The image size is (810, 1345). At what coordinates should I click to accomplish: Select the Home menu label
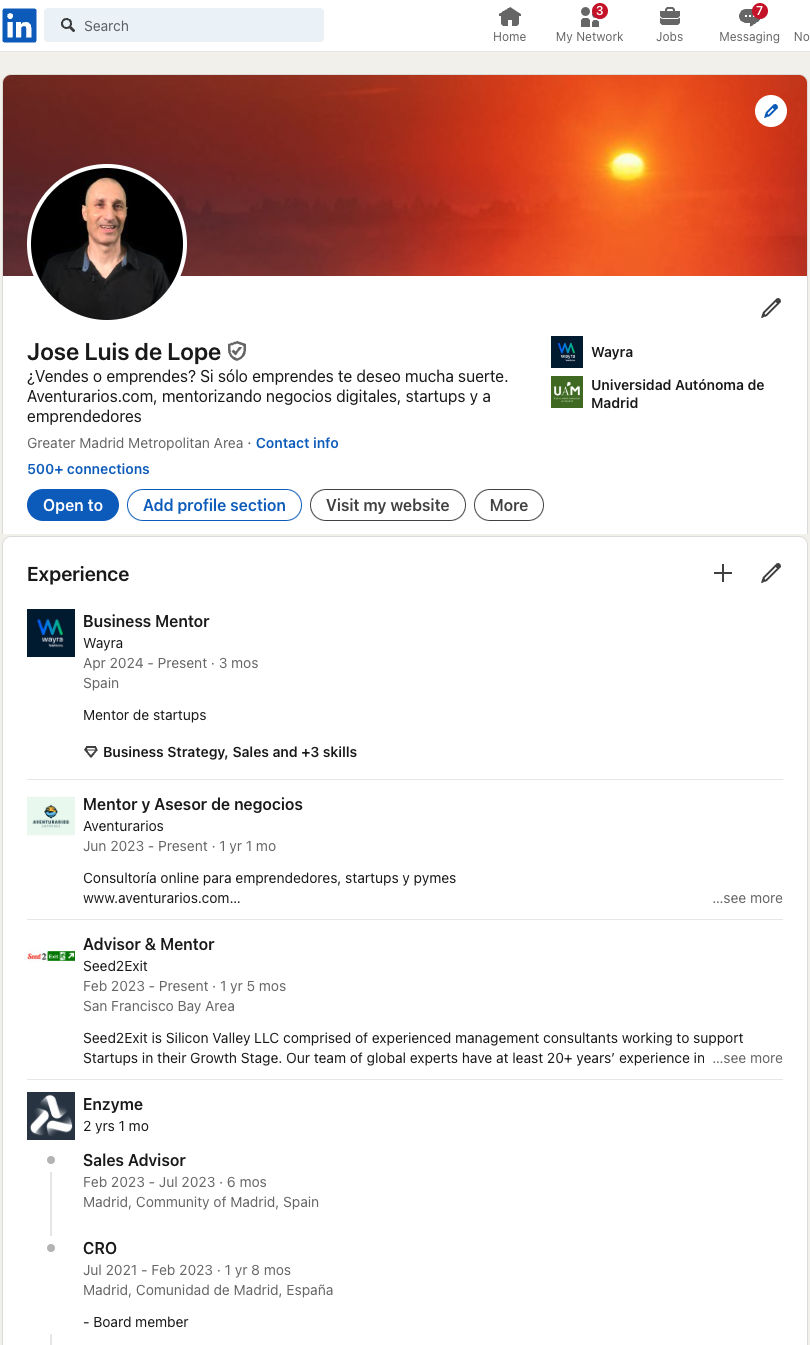coord(510,37)
